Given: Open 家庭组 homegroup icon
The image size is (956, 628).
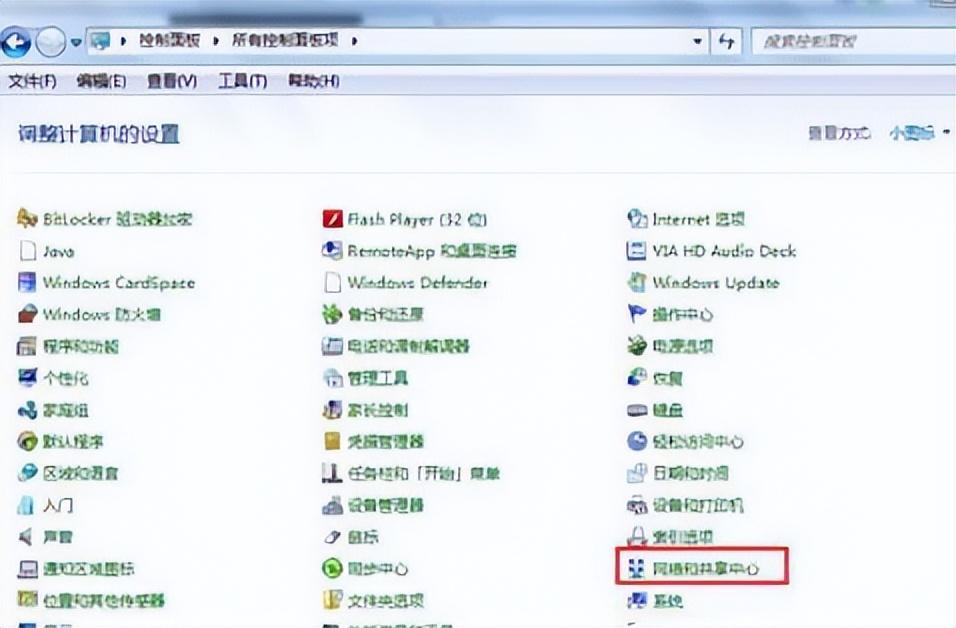Looking at the screenshot, I should click(x=27, y=410).
